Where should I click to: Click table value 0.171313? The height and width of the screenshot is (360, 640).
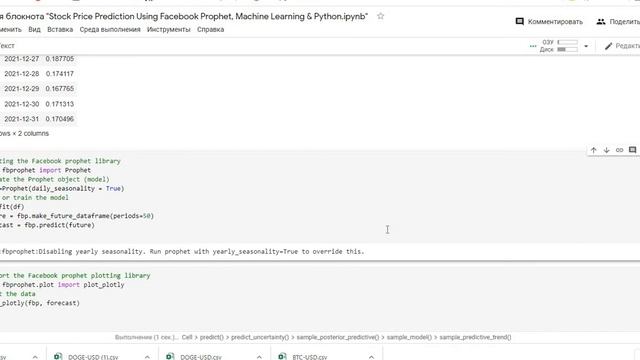60,104
